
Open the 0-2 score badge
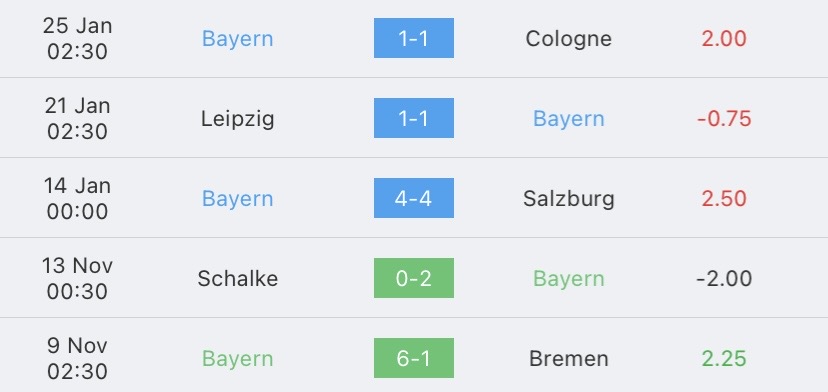coord(413,278)
